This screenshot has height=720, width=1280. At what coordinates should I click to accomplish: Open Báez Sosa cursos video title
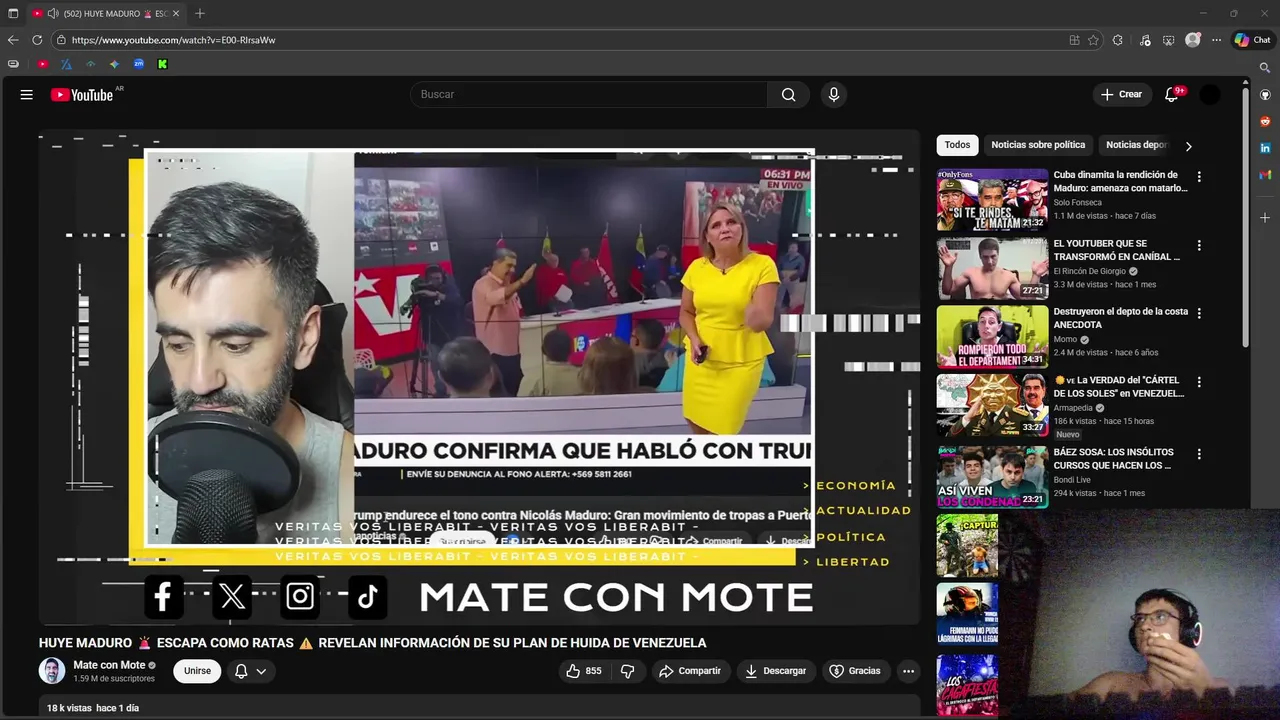click(x=1114, y=459)
